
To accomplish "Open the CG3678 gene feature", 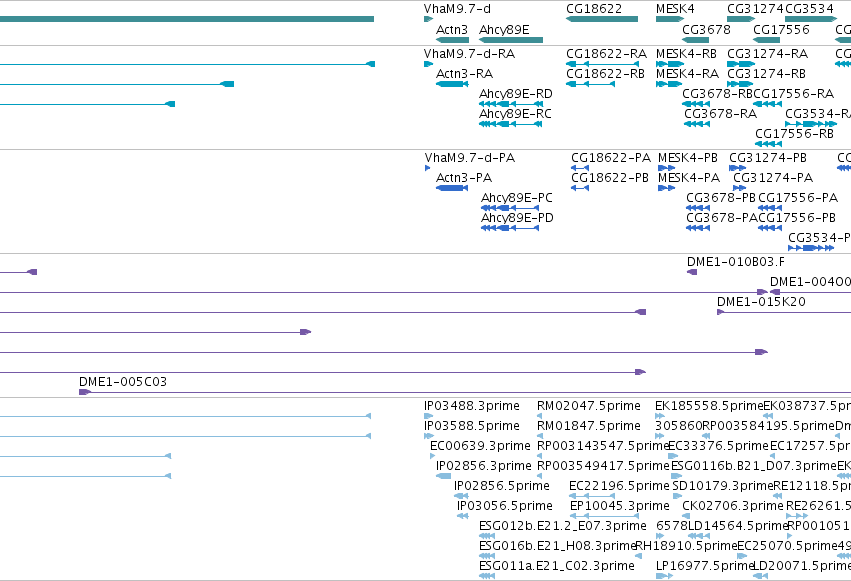I will tap(696, 40).
